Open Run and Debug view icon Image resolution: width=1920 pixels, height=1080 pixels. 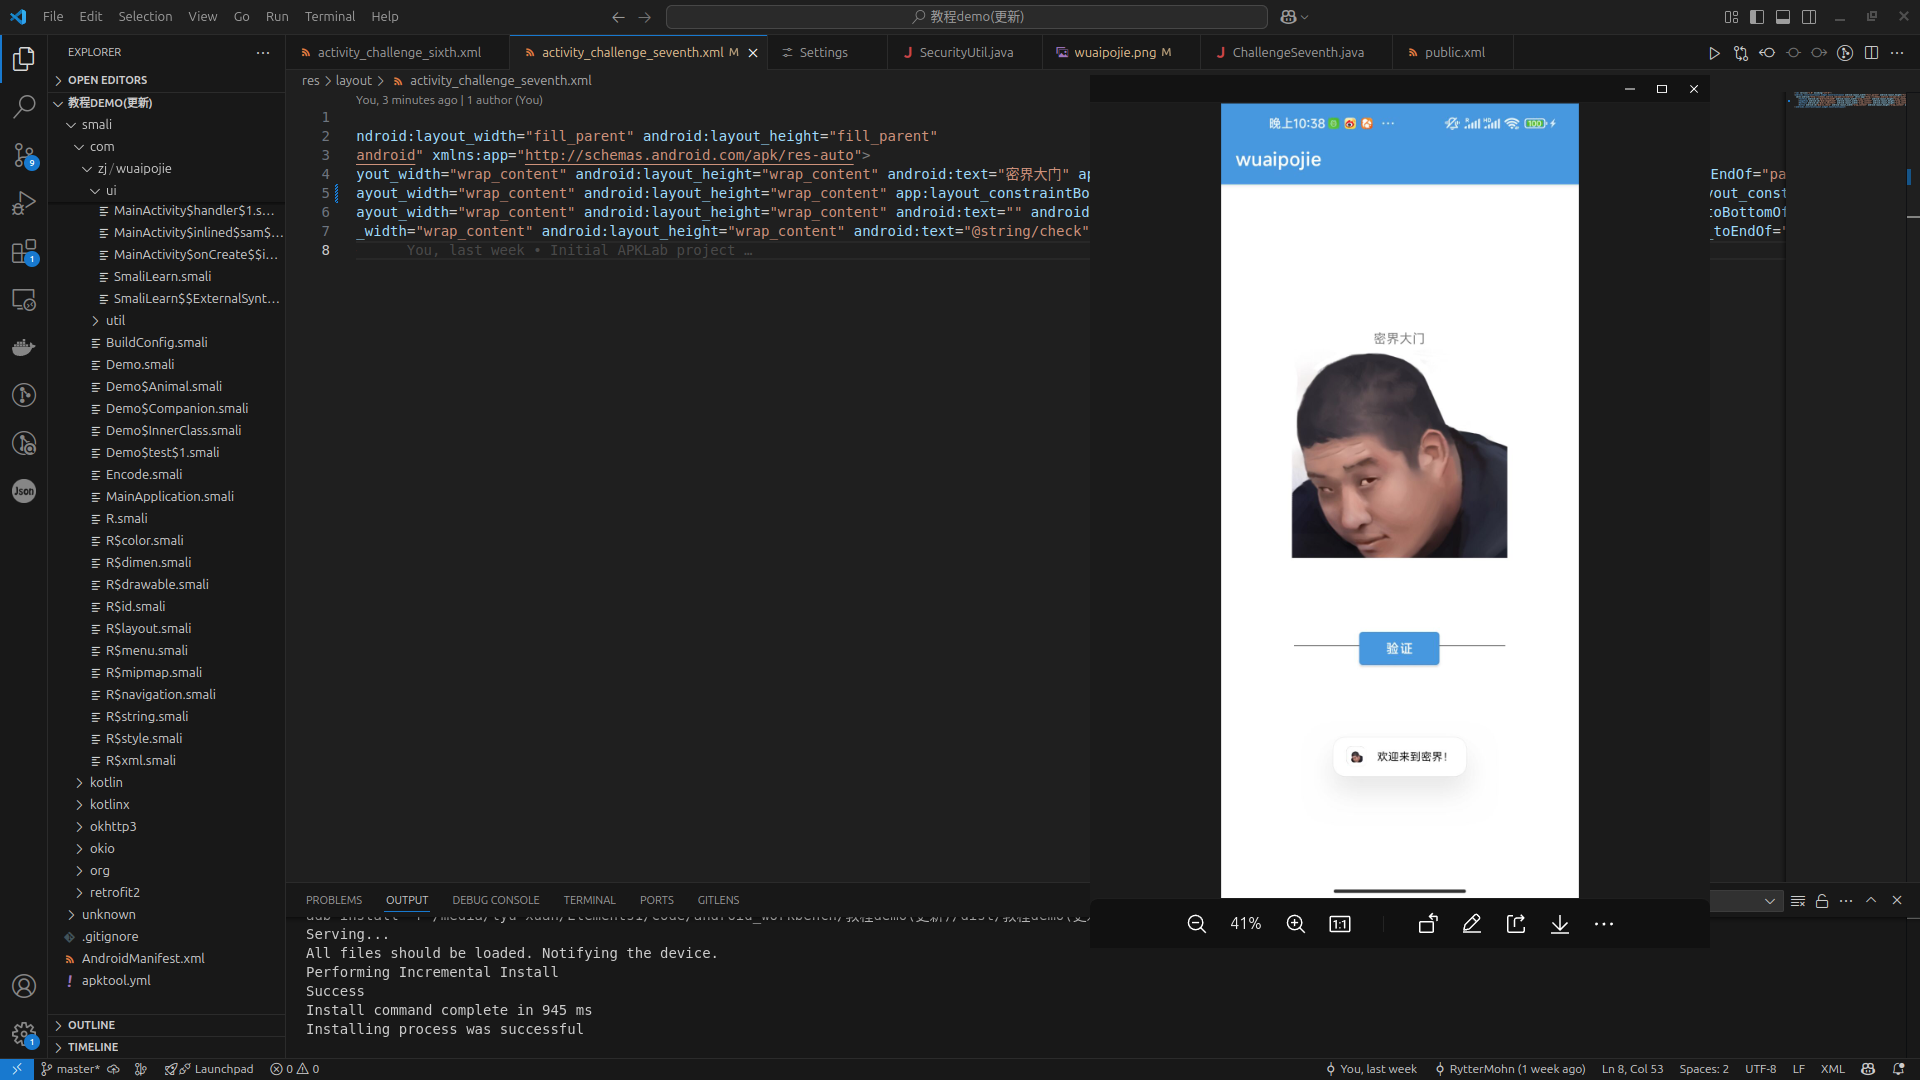coord(24,203)
